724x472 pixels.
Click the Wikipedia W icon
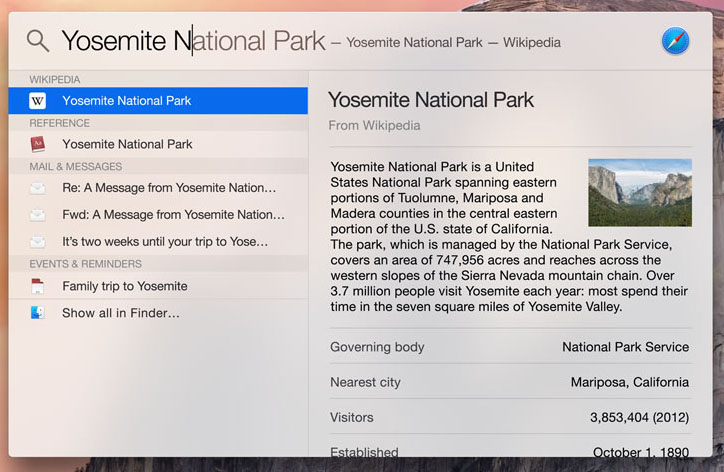pyautogui.click(x=38, y=101)
